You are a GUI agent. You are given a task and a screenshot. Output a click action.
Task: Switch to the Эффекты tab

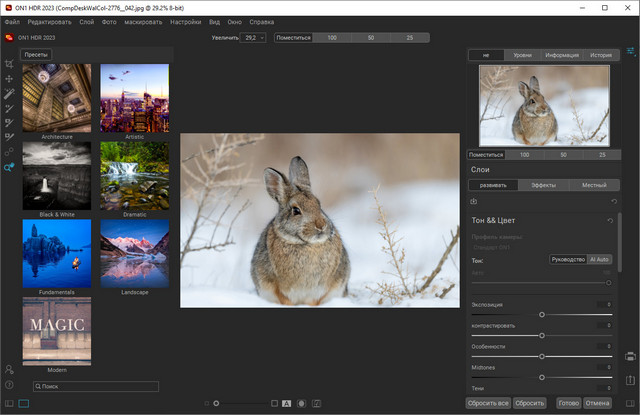[544, 185]
